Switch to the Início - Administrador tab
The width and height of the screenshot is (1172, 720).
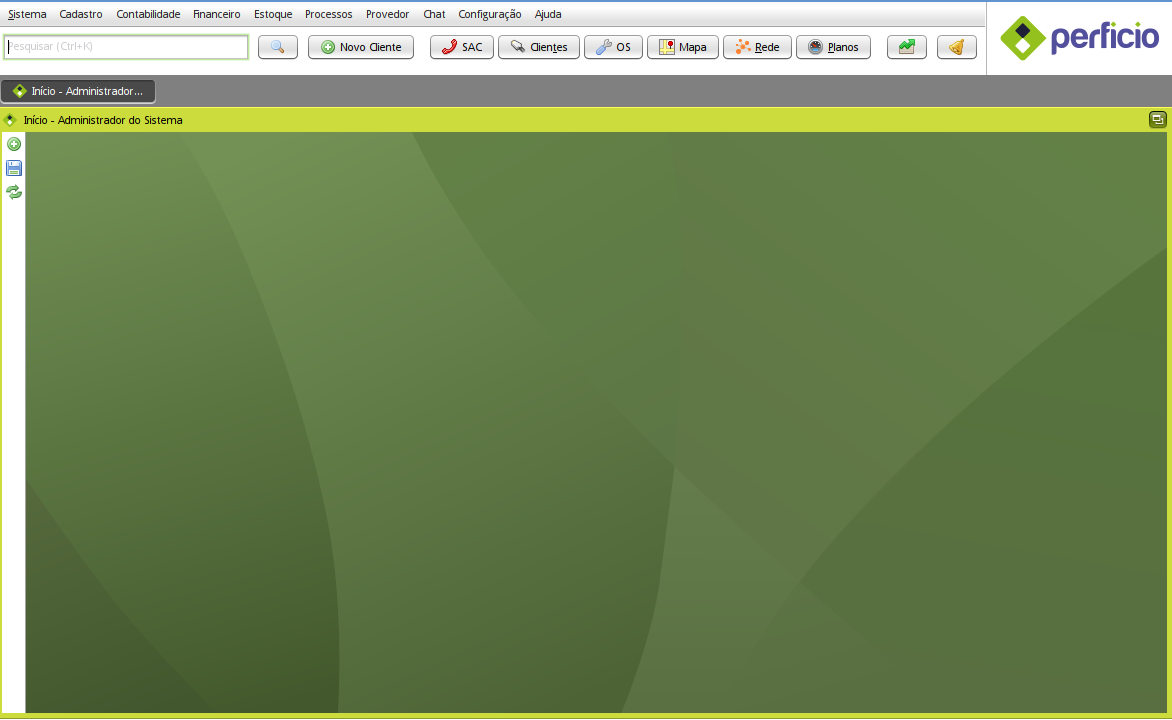pos(78,90)
